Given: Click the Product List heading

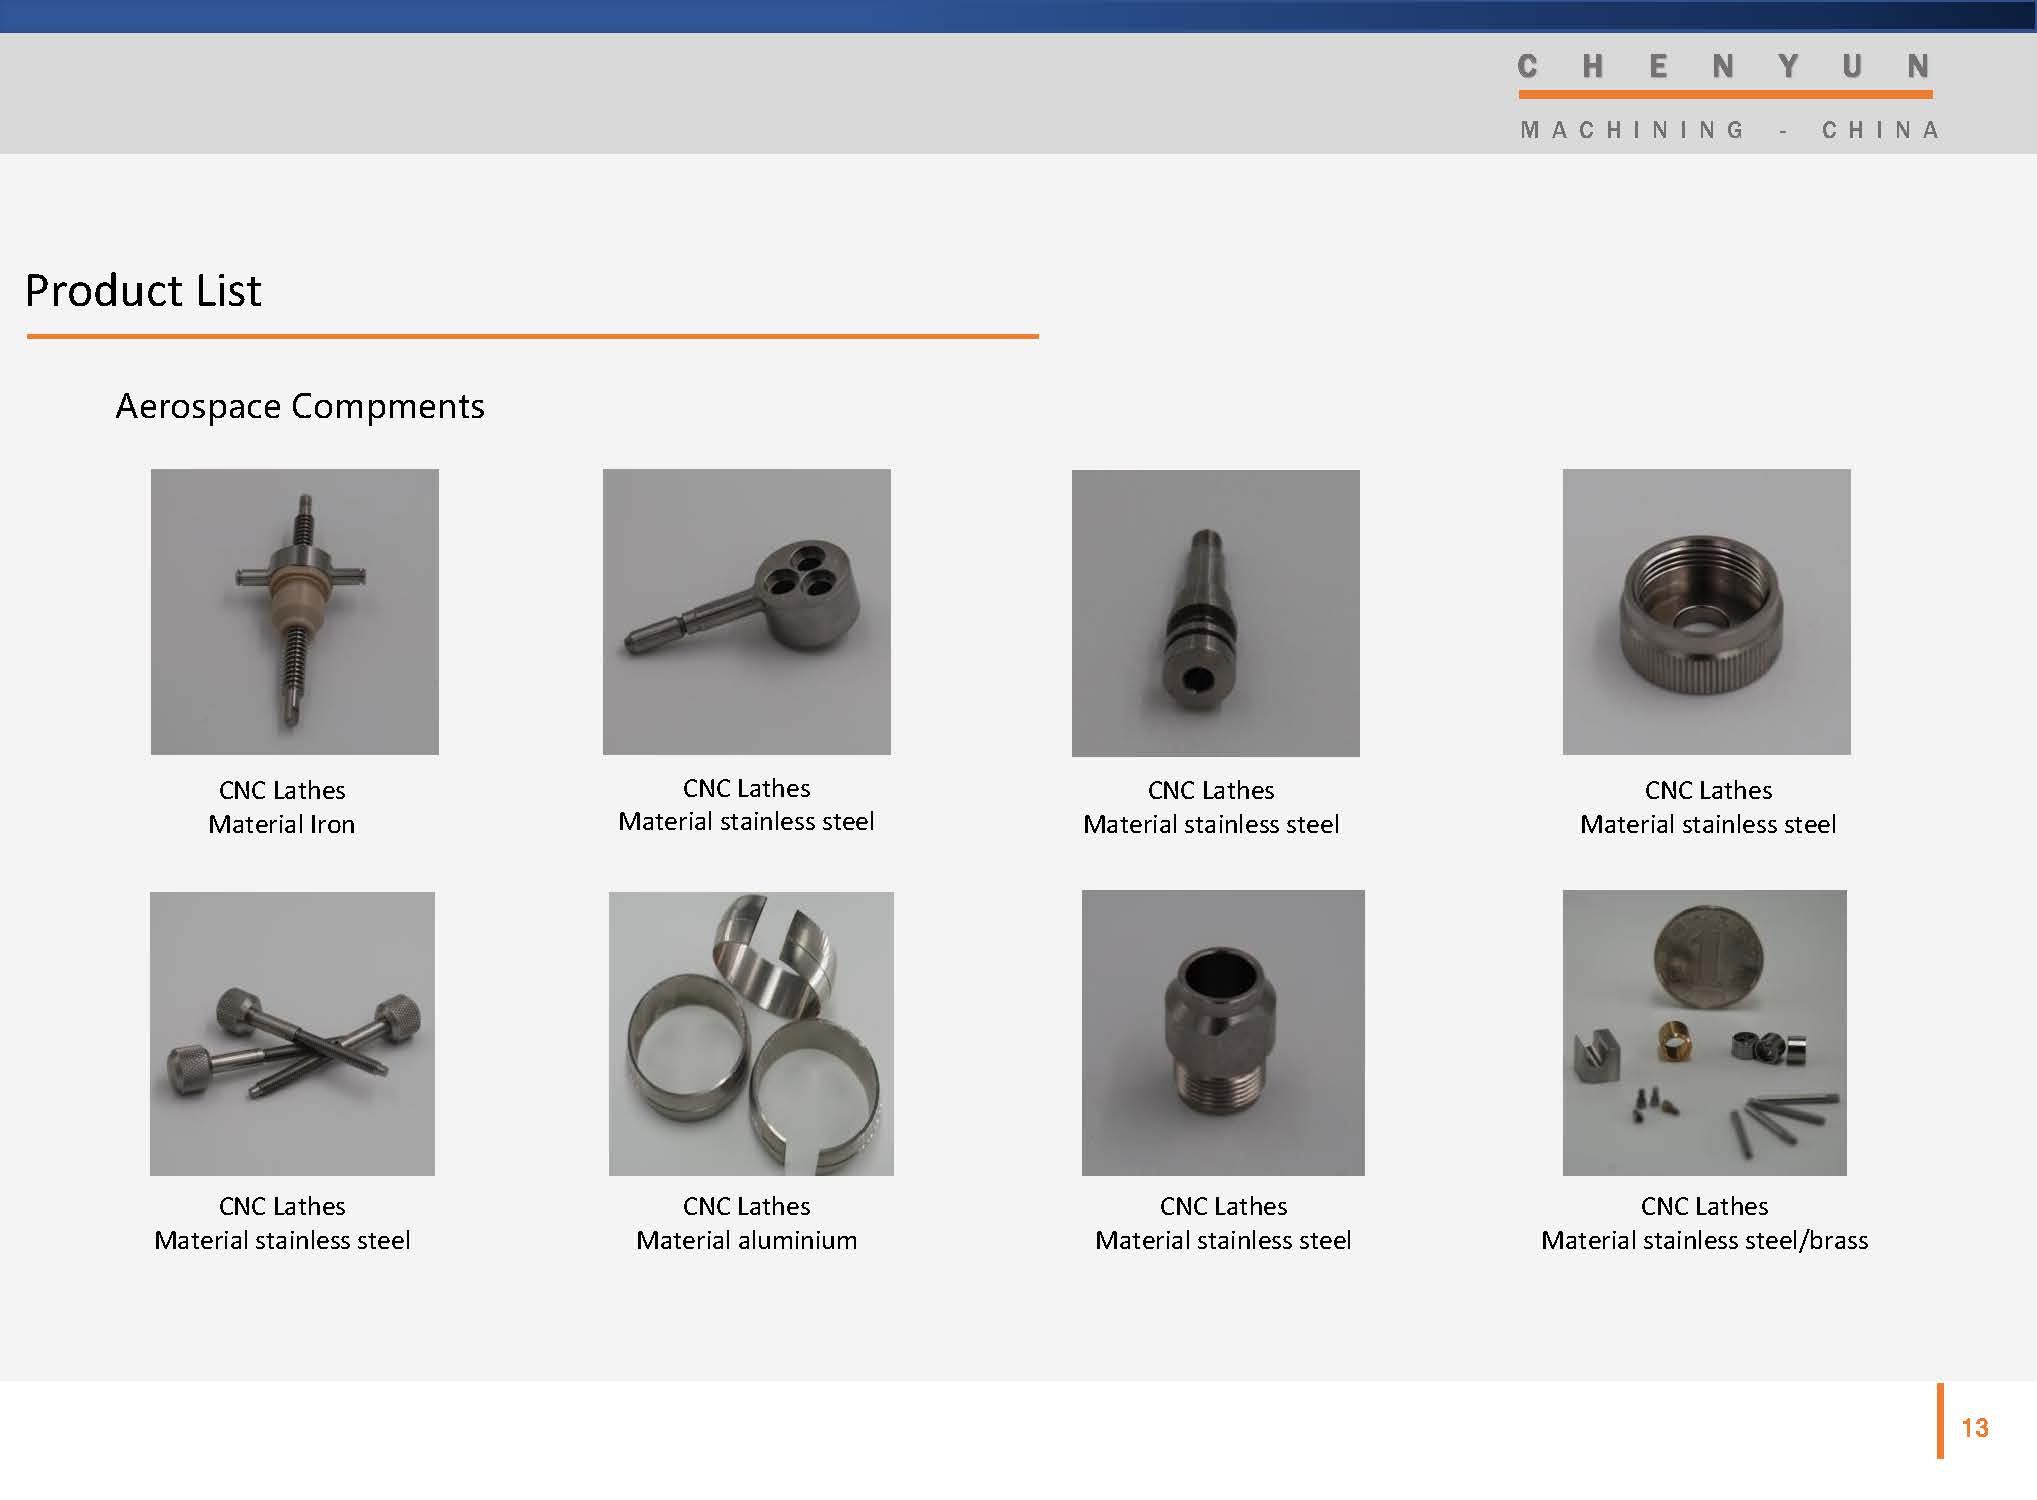Looking at the screenshot, I should pos(143,291).
